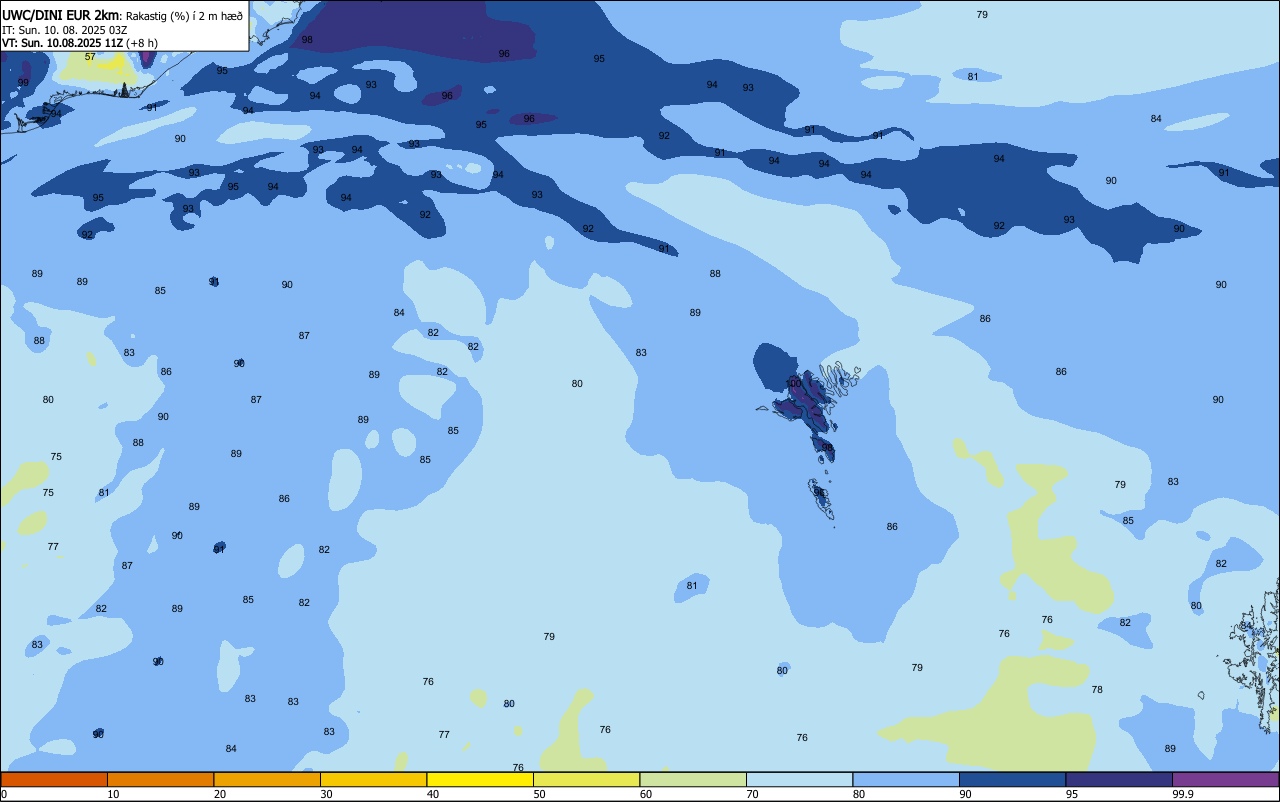Click the amber 20–30 legend swatch
1280x802 pixels.
tap(267, 779)
